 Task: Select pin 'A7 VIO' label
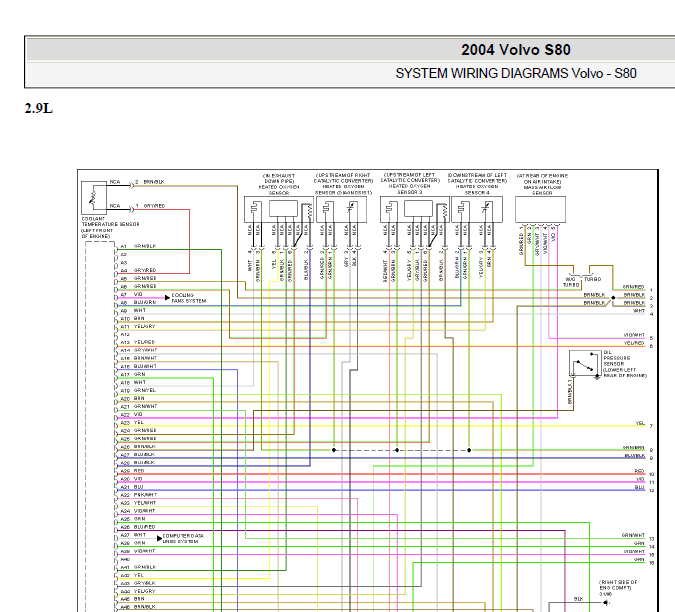[131, 294]
